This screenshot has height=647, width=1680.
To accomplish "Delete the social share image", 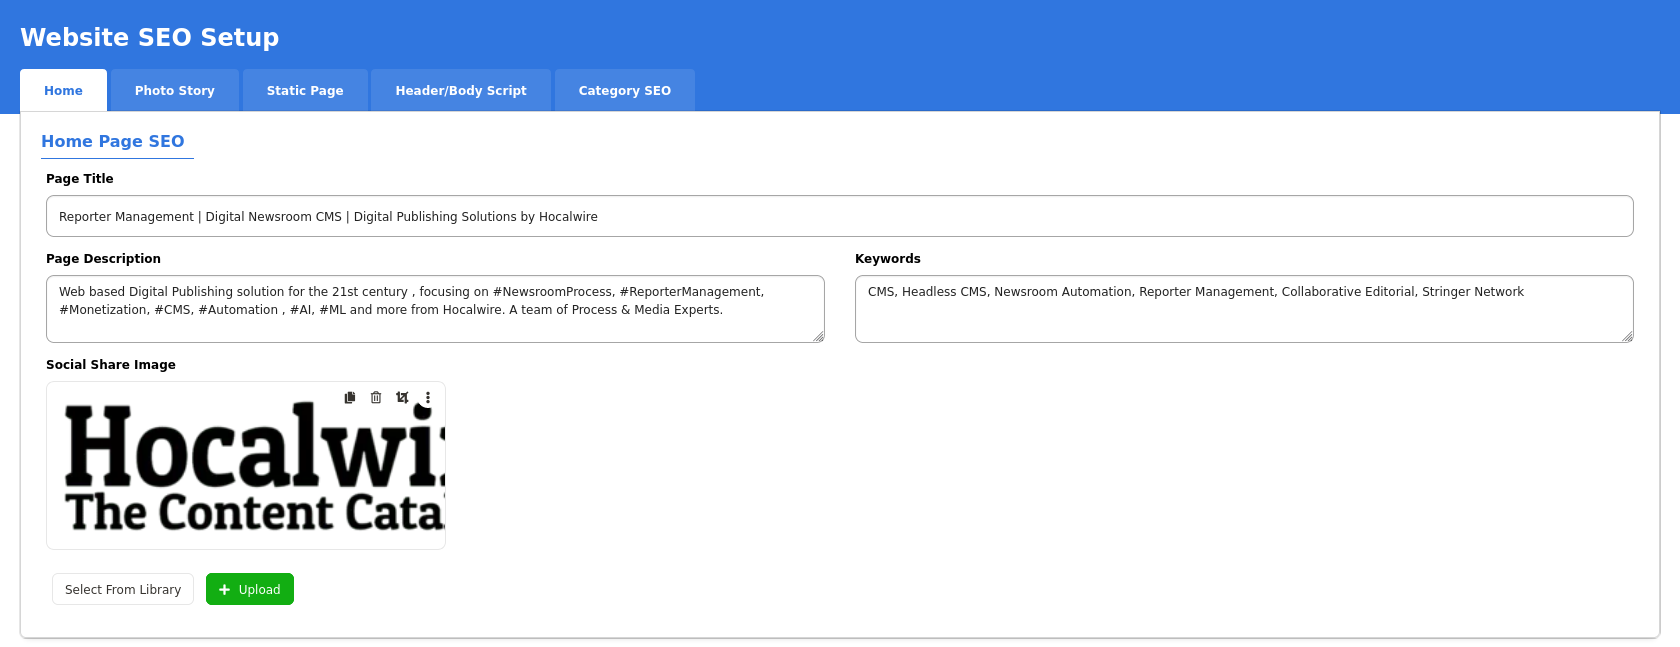I will 376,397.
